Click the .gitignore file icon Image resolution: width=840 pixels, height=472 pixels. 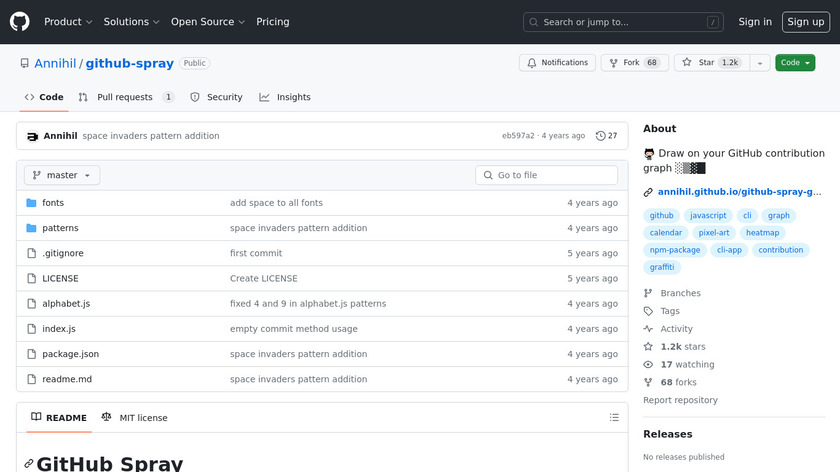click(32, 253)
